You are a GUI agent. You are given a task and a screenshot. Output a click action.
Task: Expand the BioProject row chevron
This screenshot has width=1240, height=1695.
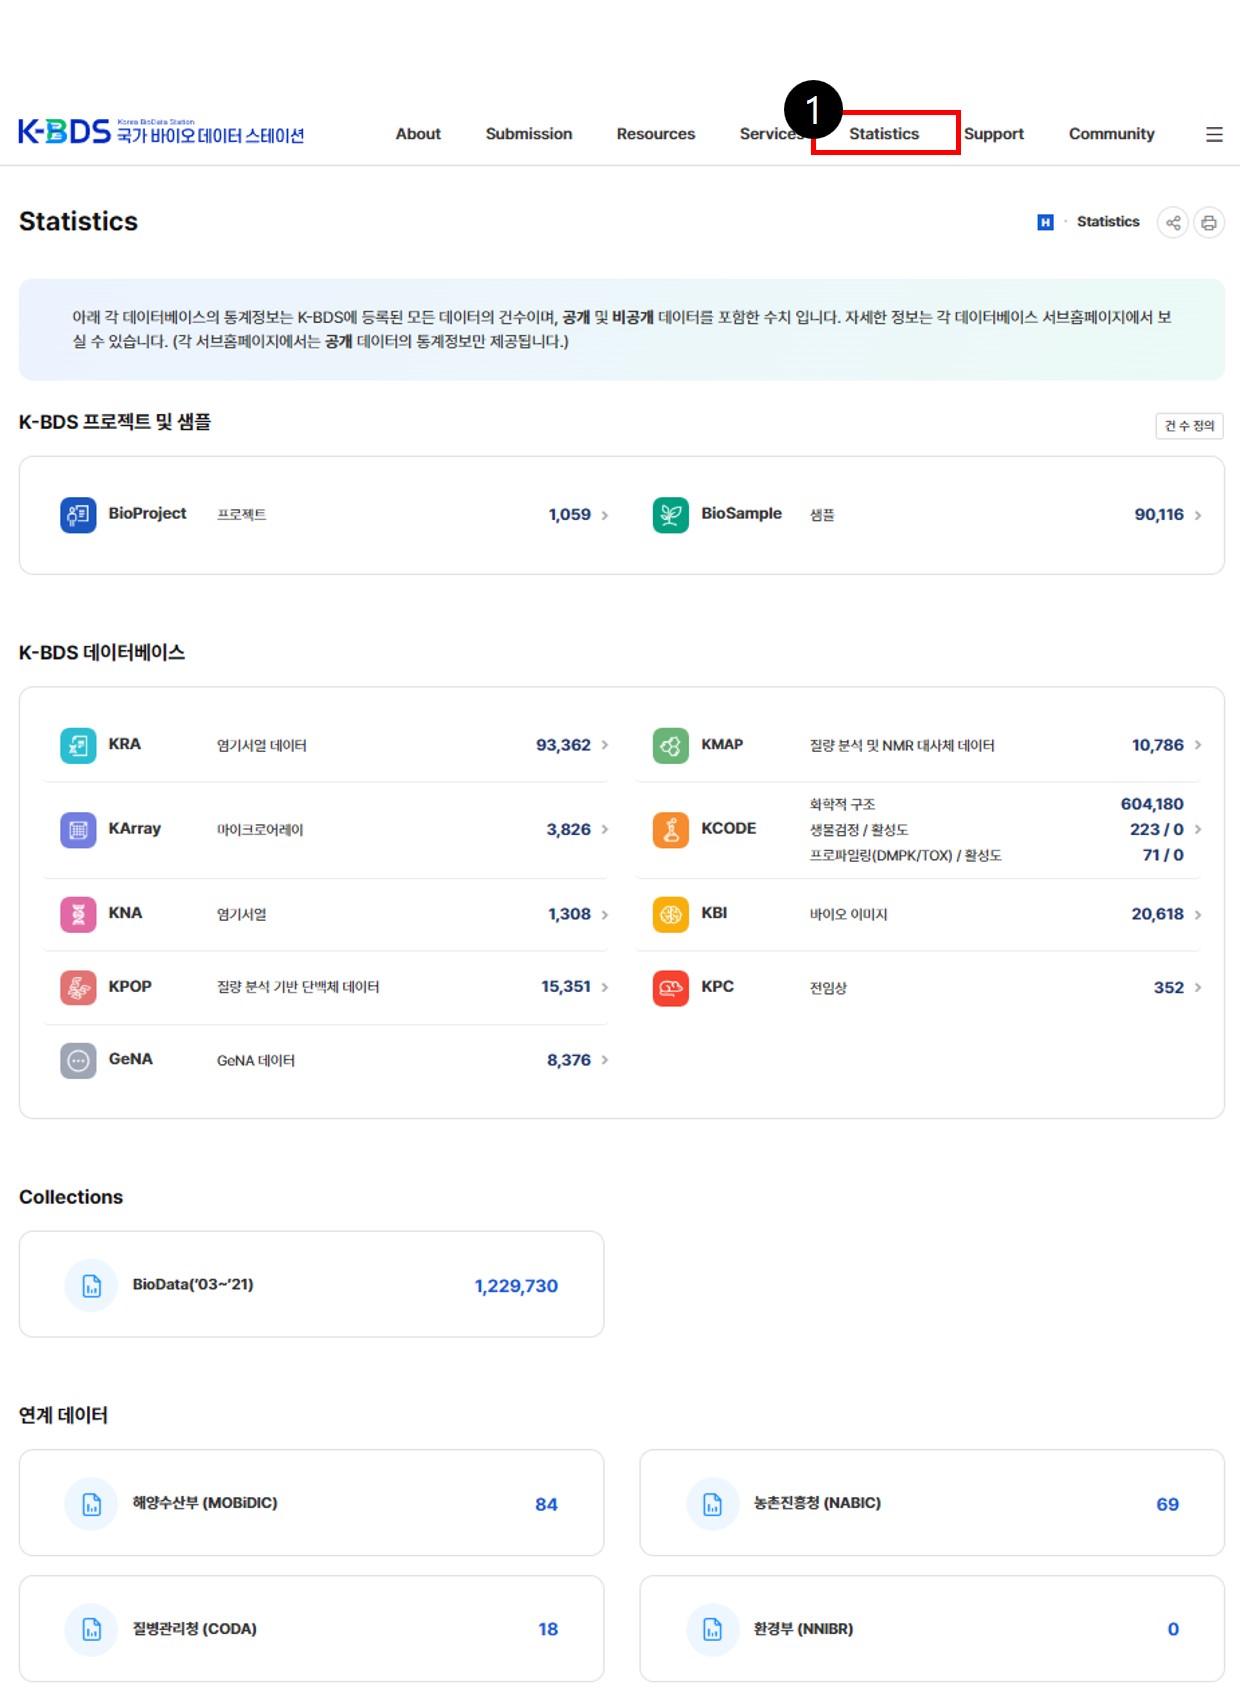tap(604, 515)
